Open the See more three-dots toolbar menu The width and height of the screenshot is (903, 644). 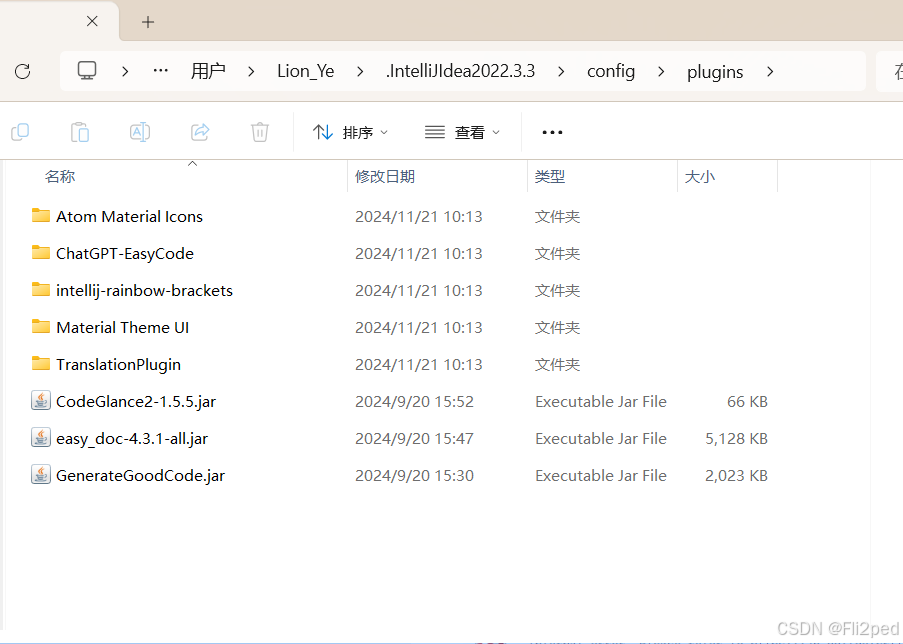552,132
